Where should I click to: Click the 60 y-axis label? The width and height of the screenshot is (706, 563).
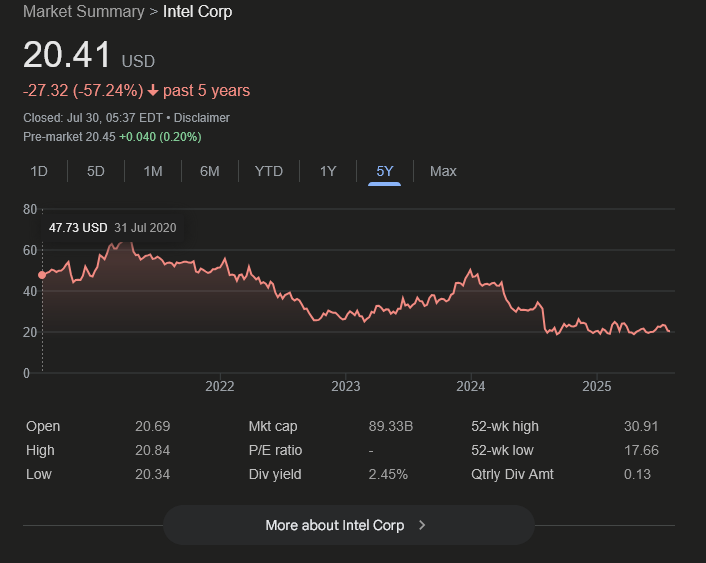coord(30,250)
